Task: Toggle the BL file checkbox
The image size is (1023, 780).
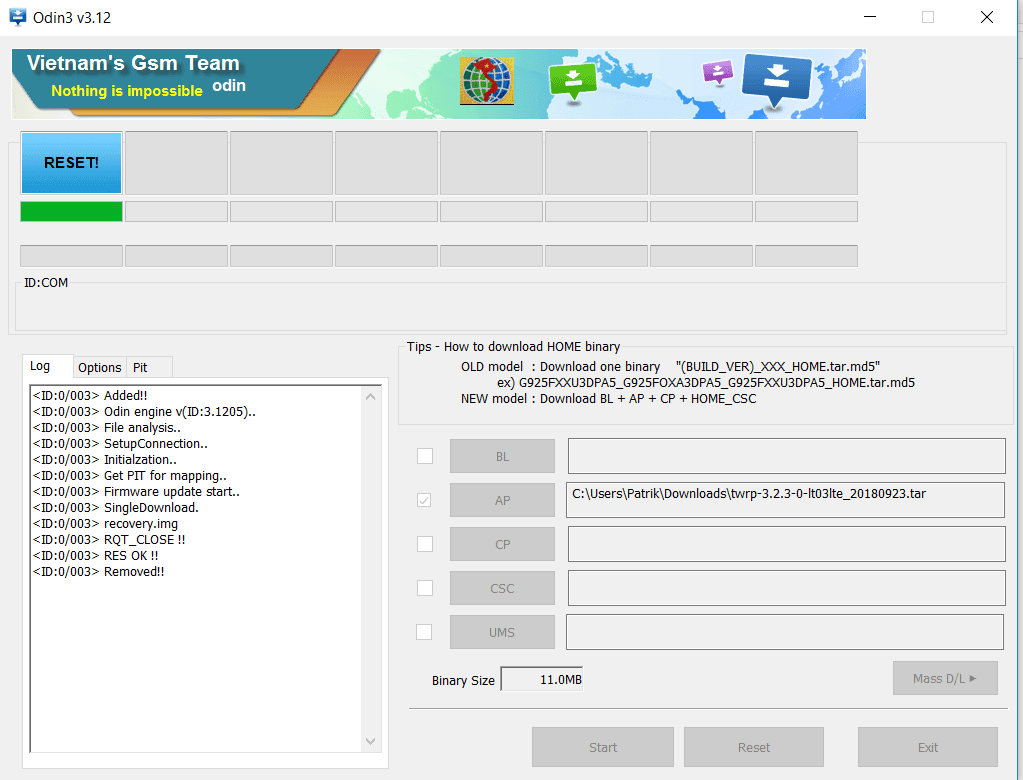Action: pyautogui.click(x=425, y=456)
